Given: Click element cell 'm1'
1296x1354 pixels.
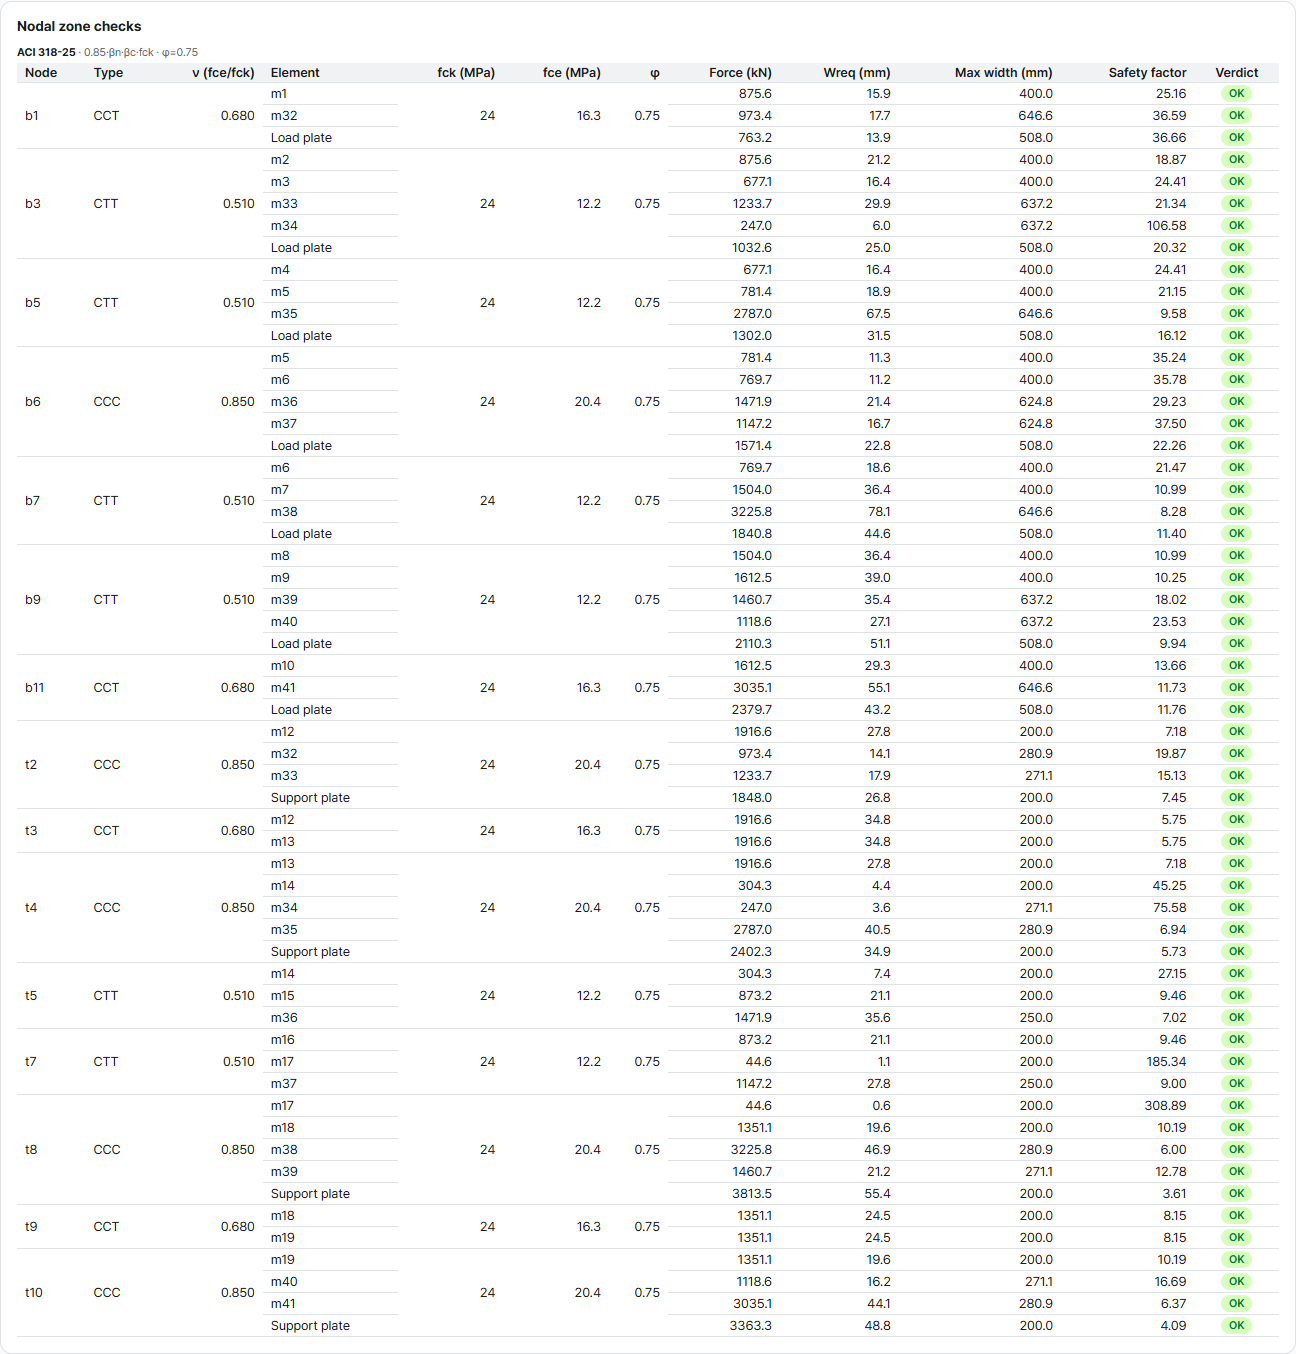Looking at the screenshot, I should (279, 93).
